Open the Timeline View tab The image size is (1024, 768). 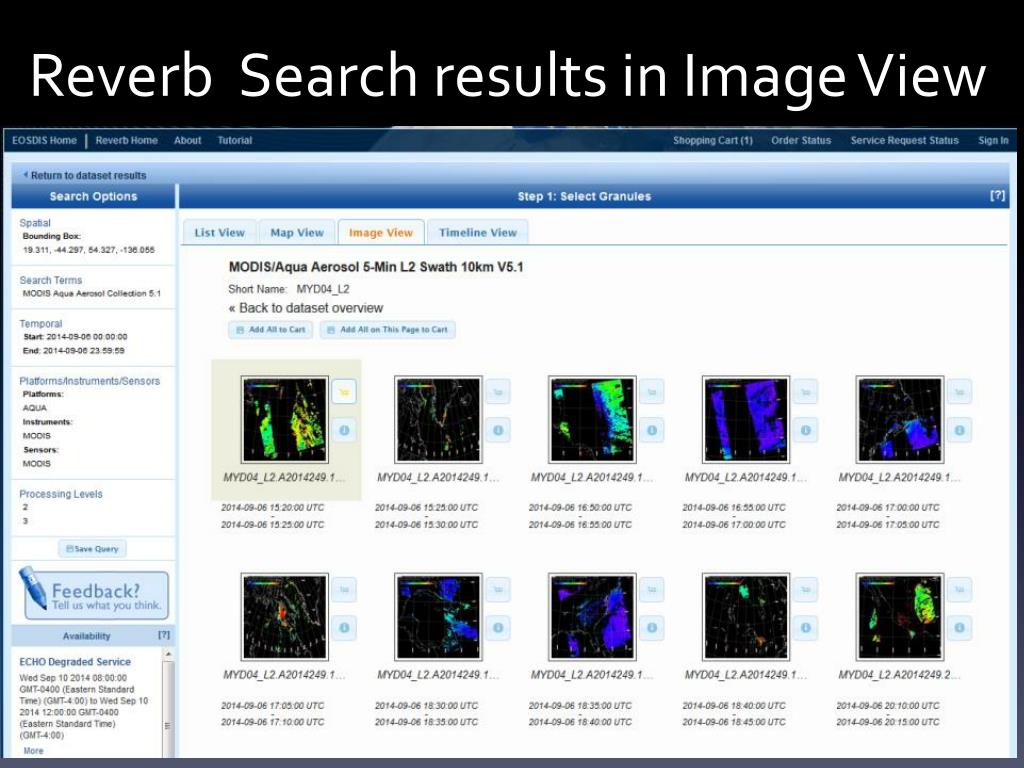click(x=477, y=232)
